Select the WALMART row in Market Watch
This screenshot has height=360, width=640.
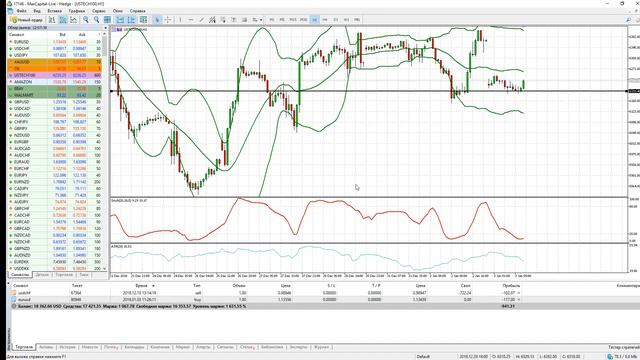click(55, 95)
